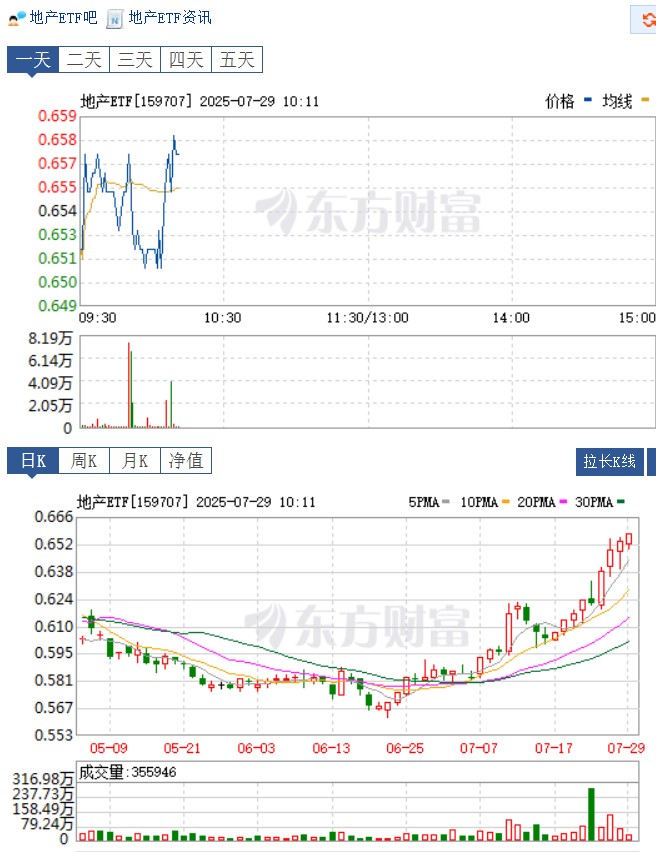The image size is (656, 852).
Task: Click the 09:30 time axis label
Action: coord(98,318)
